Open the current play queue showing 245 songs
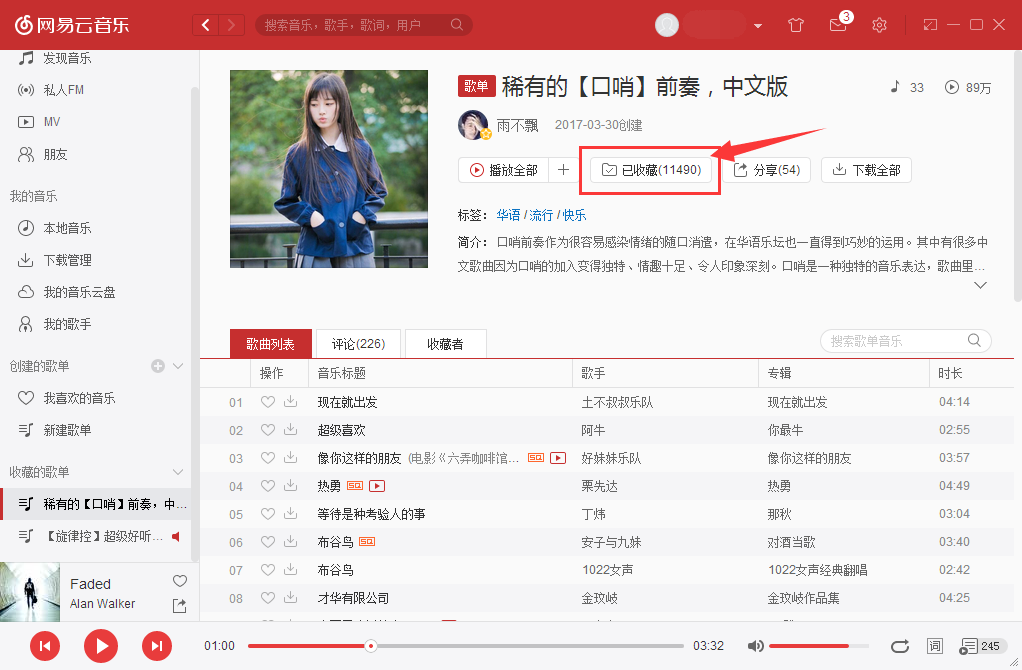Screen dimensions: 1022x670 pyautogui.click(x=975, y=646)
